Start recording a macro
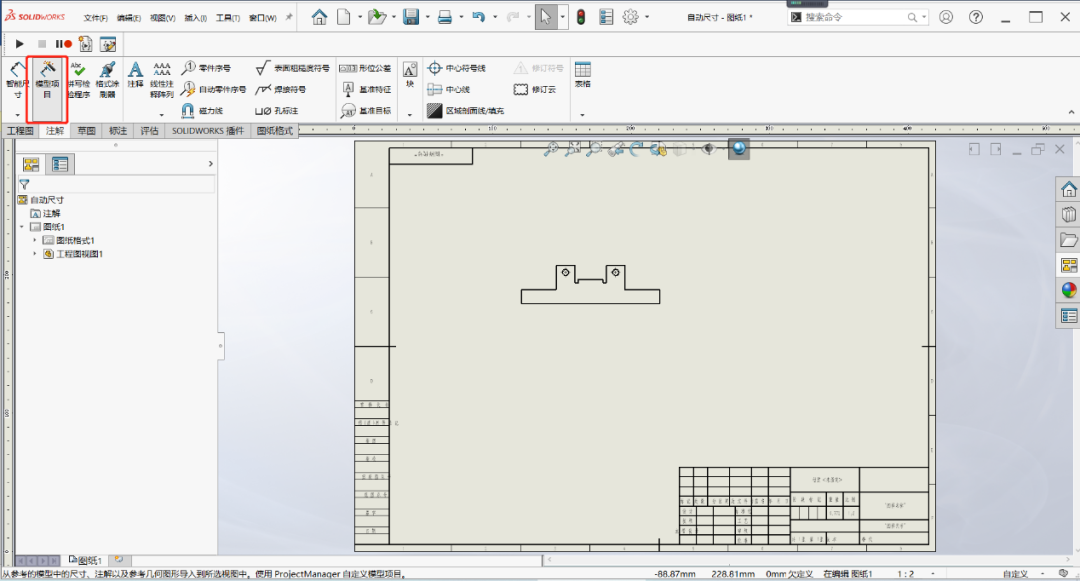Screen dimensions: 1080x581 pos(64,44)
